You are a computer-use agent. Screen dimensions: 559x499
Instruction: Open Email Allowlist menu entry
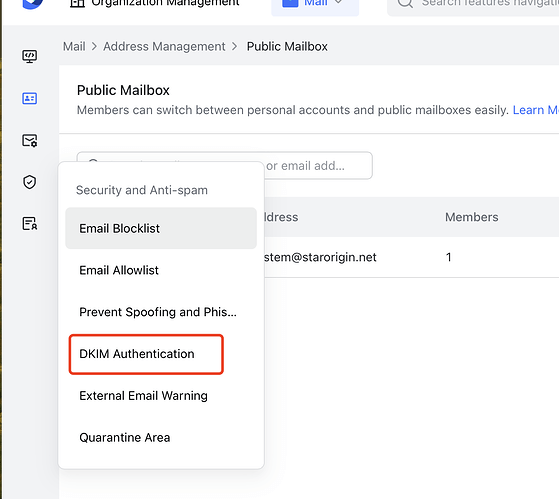[x=161, y=270]
